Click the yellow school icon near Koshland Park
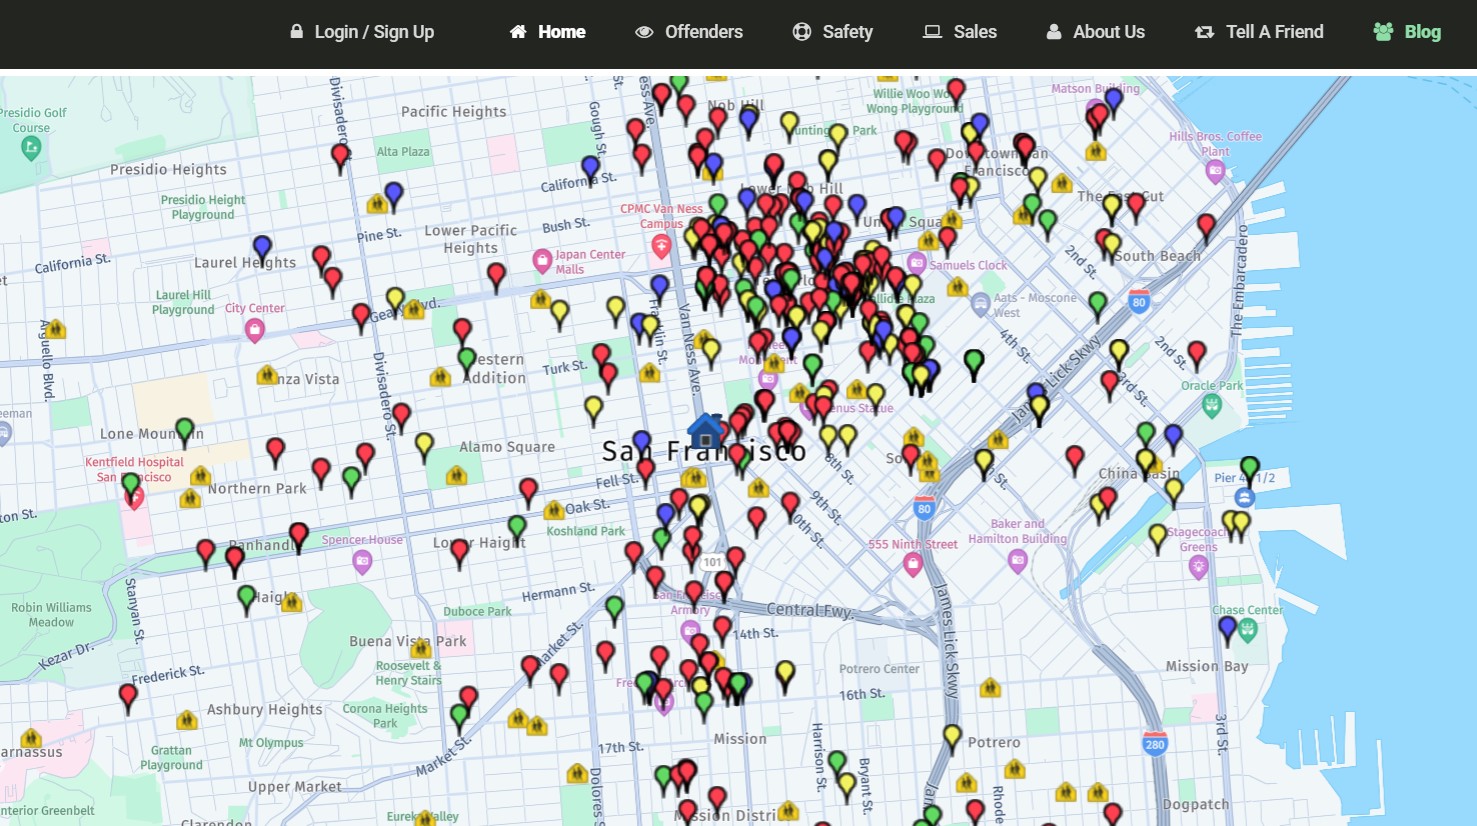 click(x=552, y=508)
